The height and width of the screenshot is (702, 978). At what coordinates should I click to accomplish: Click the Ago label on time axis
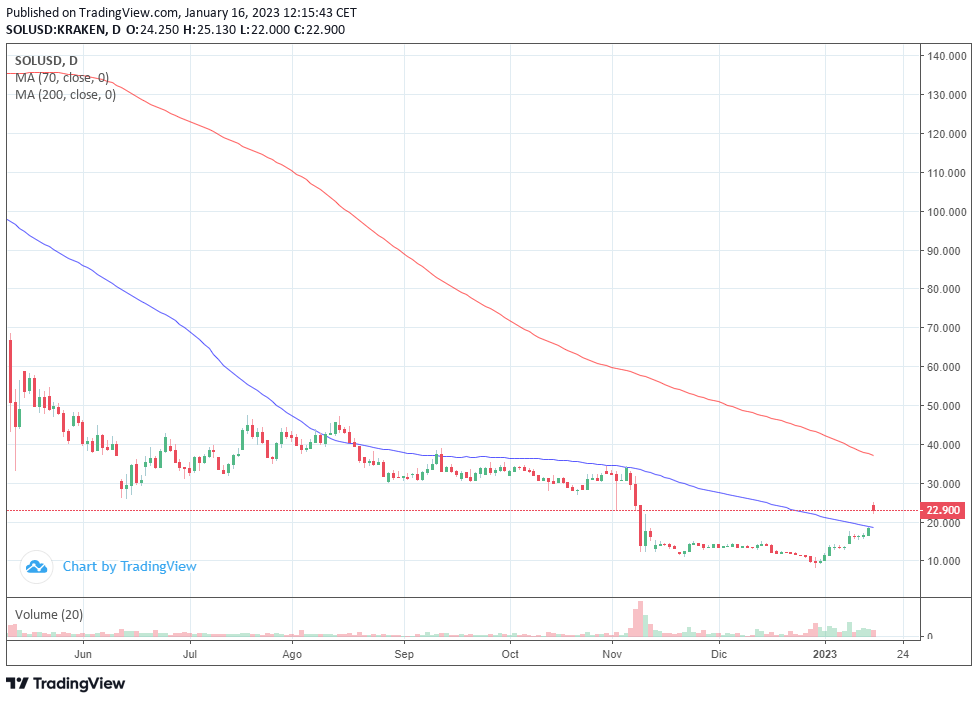[x=292, y=655]
